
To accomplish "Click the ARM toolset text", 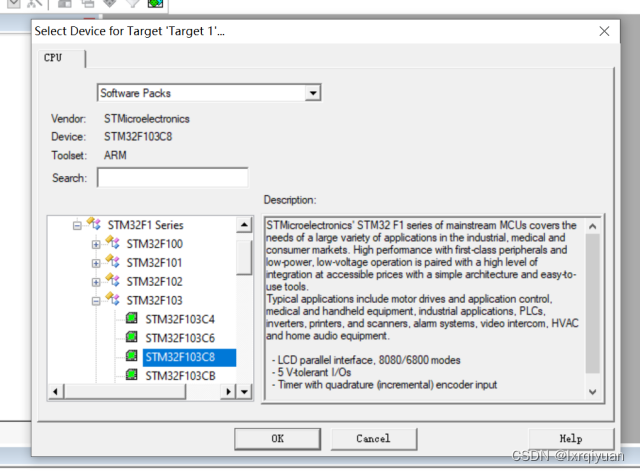I will (x=115, y=155).
